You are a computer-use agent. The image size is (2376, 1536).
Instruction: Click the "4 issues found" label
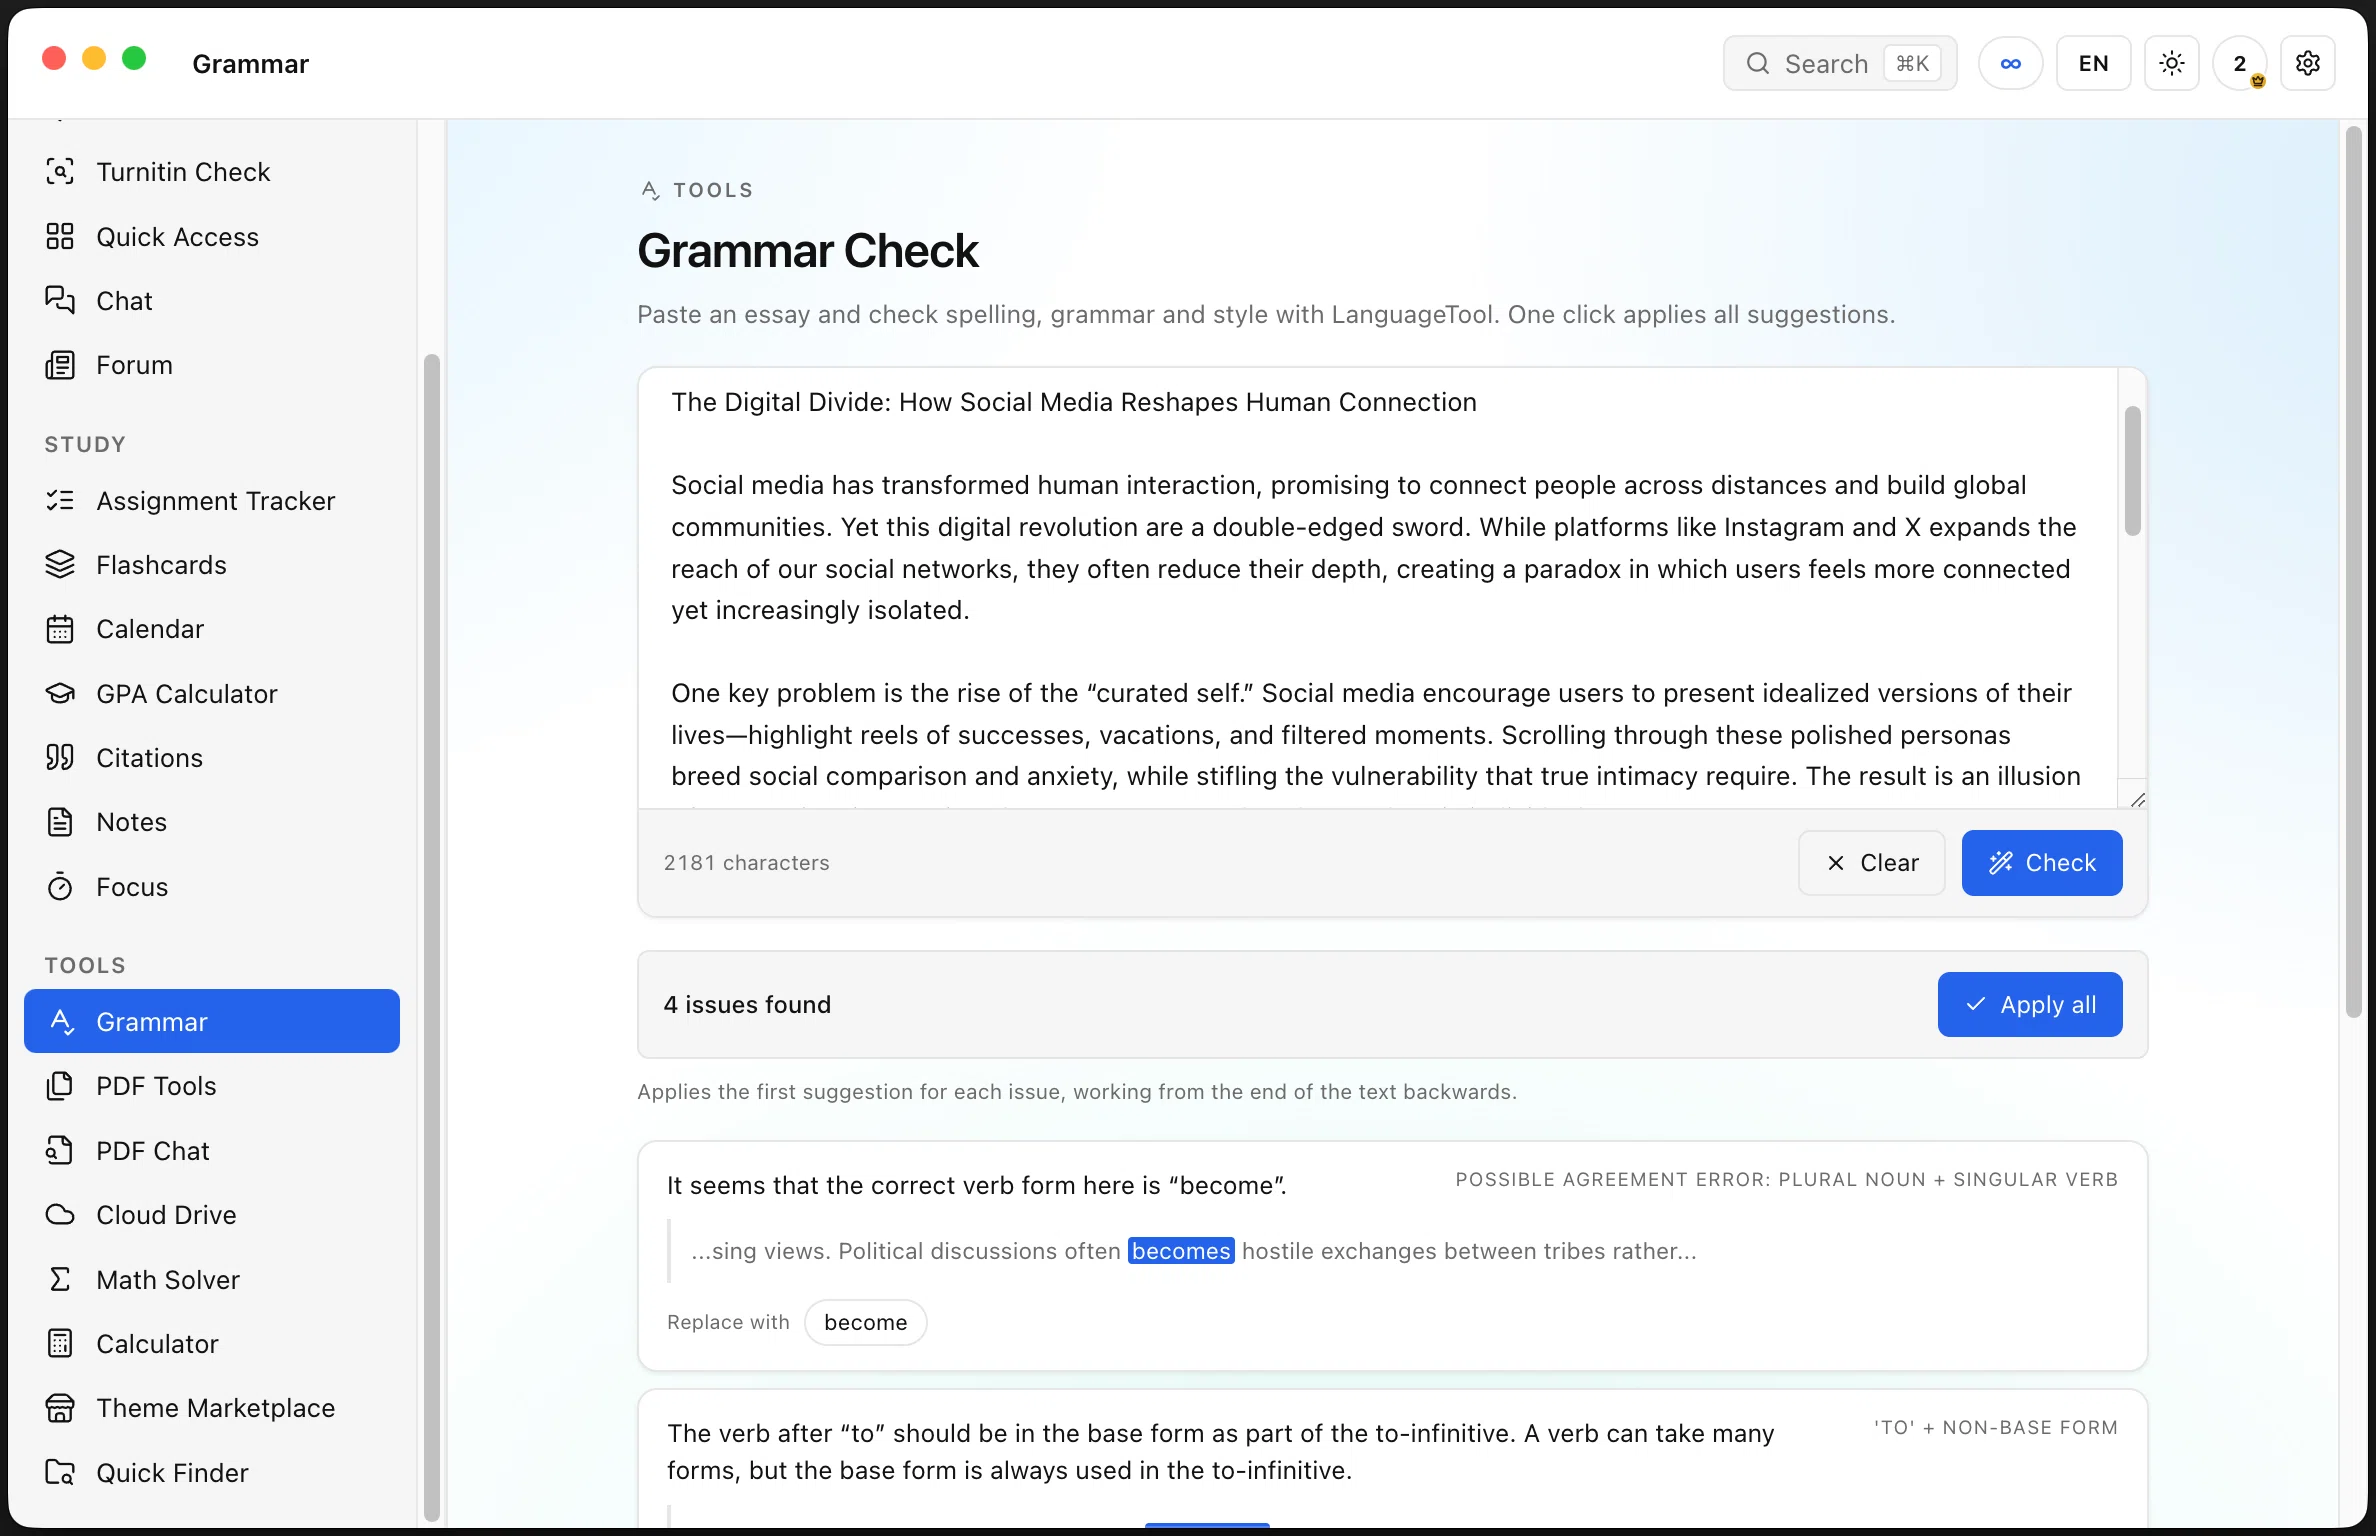coord(747,1005)
